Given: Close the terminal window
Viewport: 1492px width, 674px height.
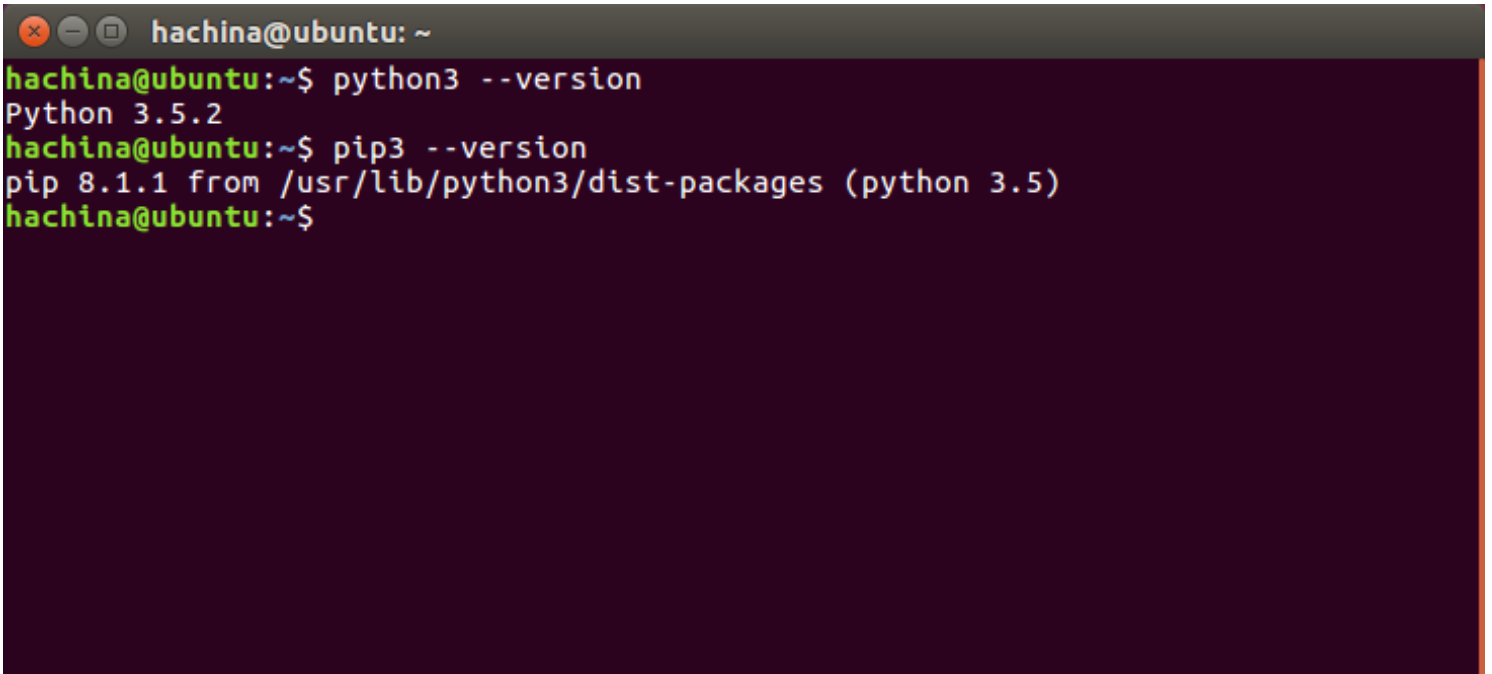Looking at the screenshot, I should (x=35, y=32).
